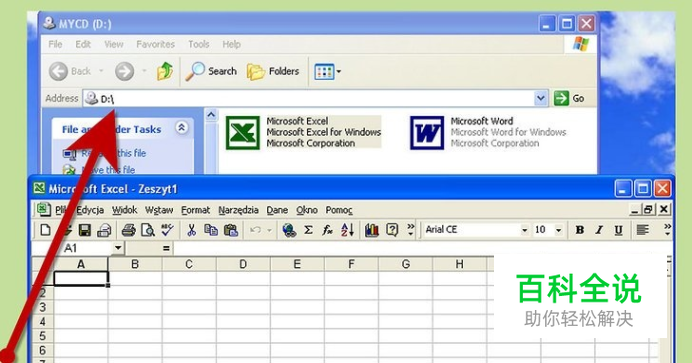
Task: Open the Name Box dropdown arrow
Action: [x=118, y=248]
